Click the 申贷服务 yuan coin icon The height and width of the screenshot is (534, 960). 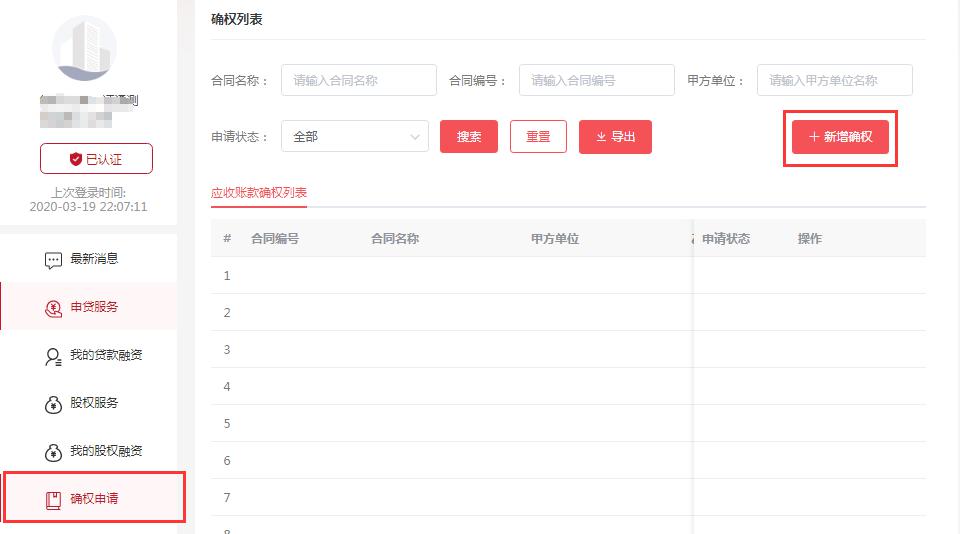[x=53, y=309]
